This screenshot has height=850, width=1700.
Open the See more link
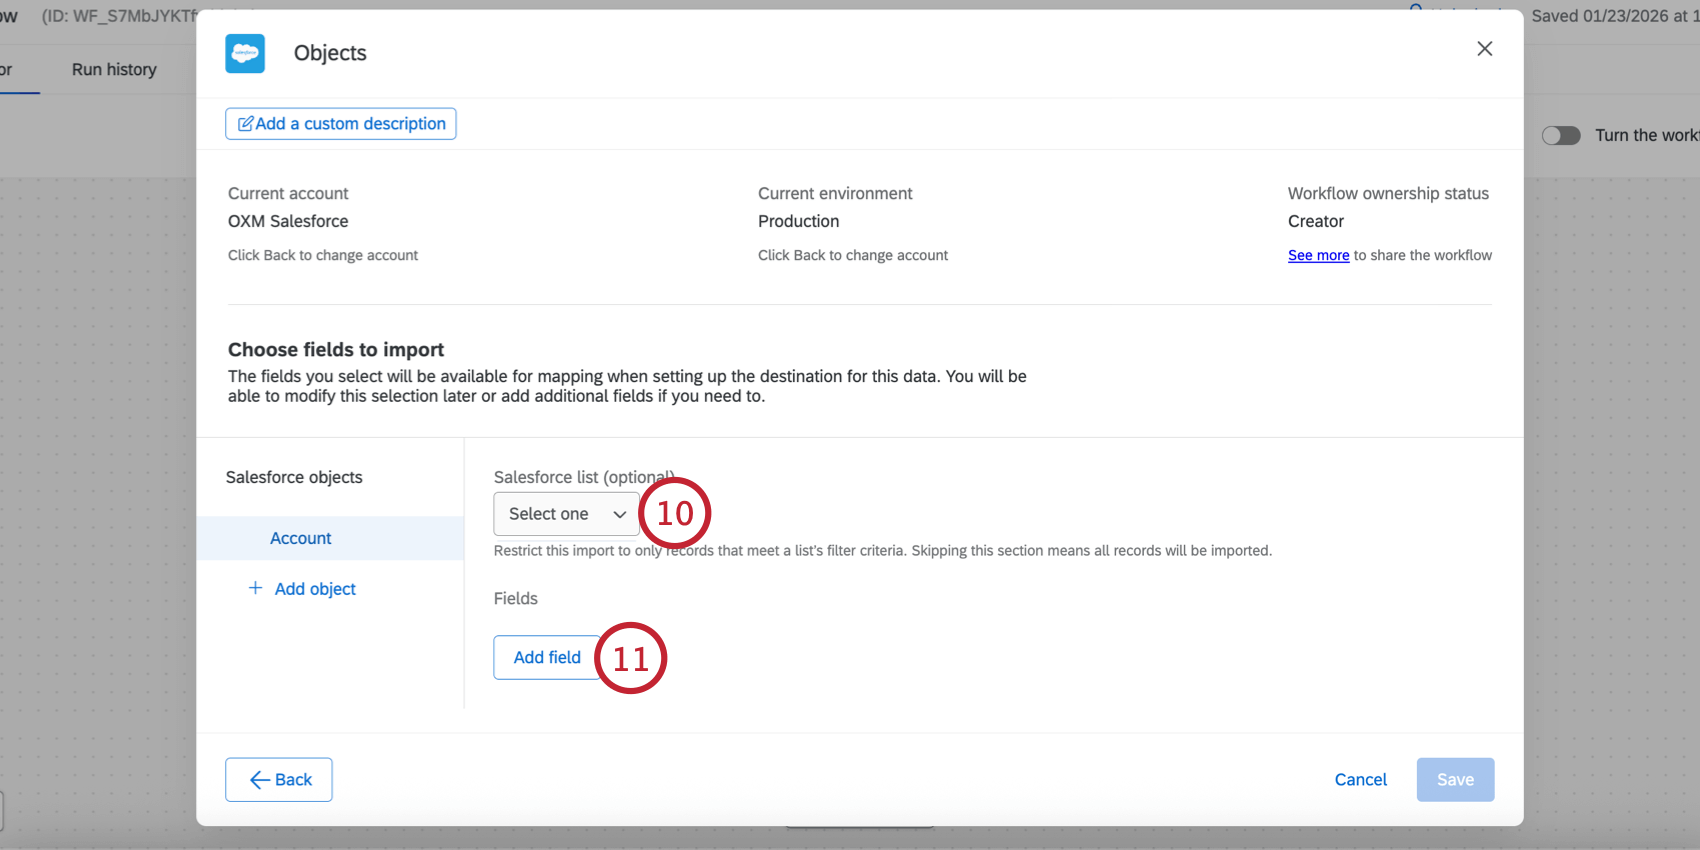tap(1318, 256)
